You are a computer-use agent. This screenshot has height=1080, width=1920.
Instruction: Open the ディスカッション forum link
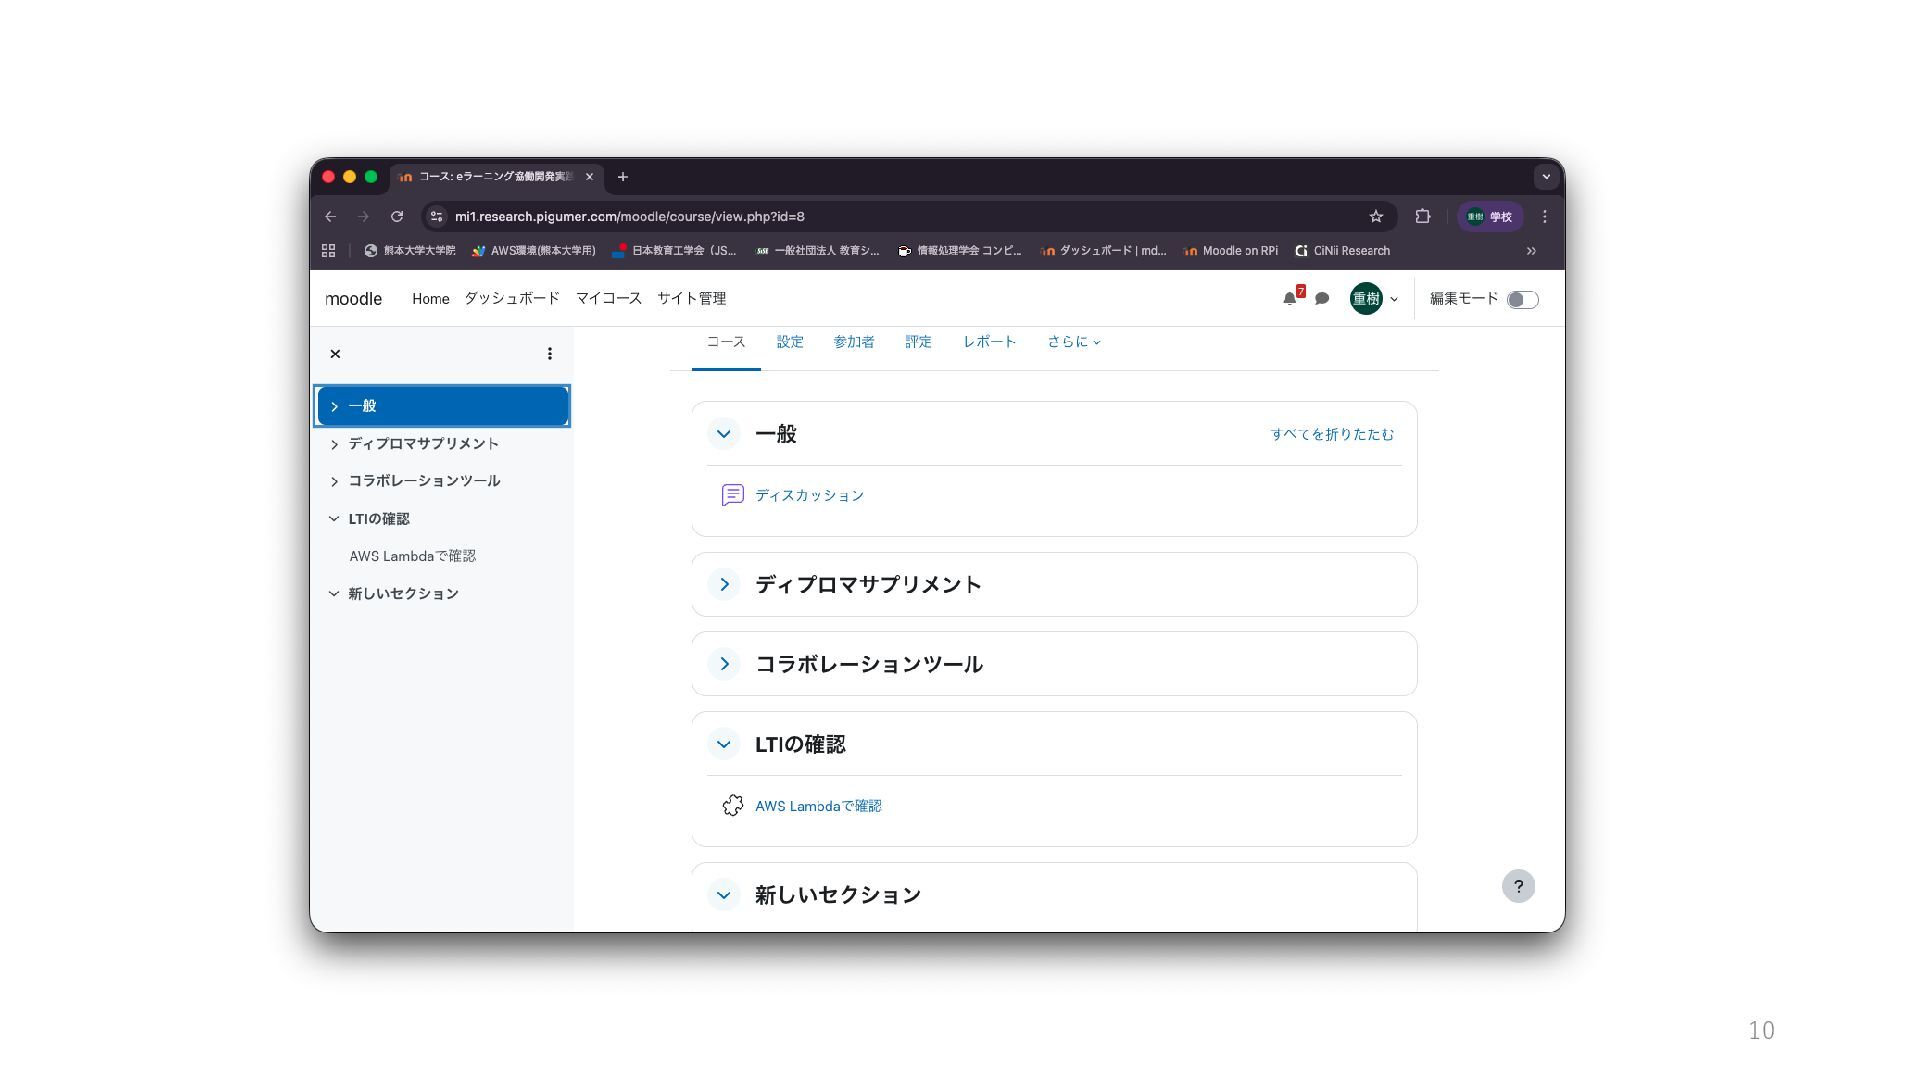point(809,496)
